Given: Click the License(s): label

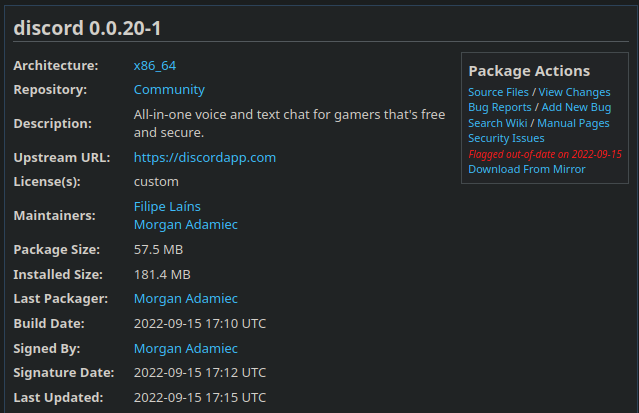Looking at the screenshot, I should (47, 181).
